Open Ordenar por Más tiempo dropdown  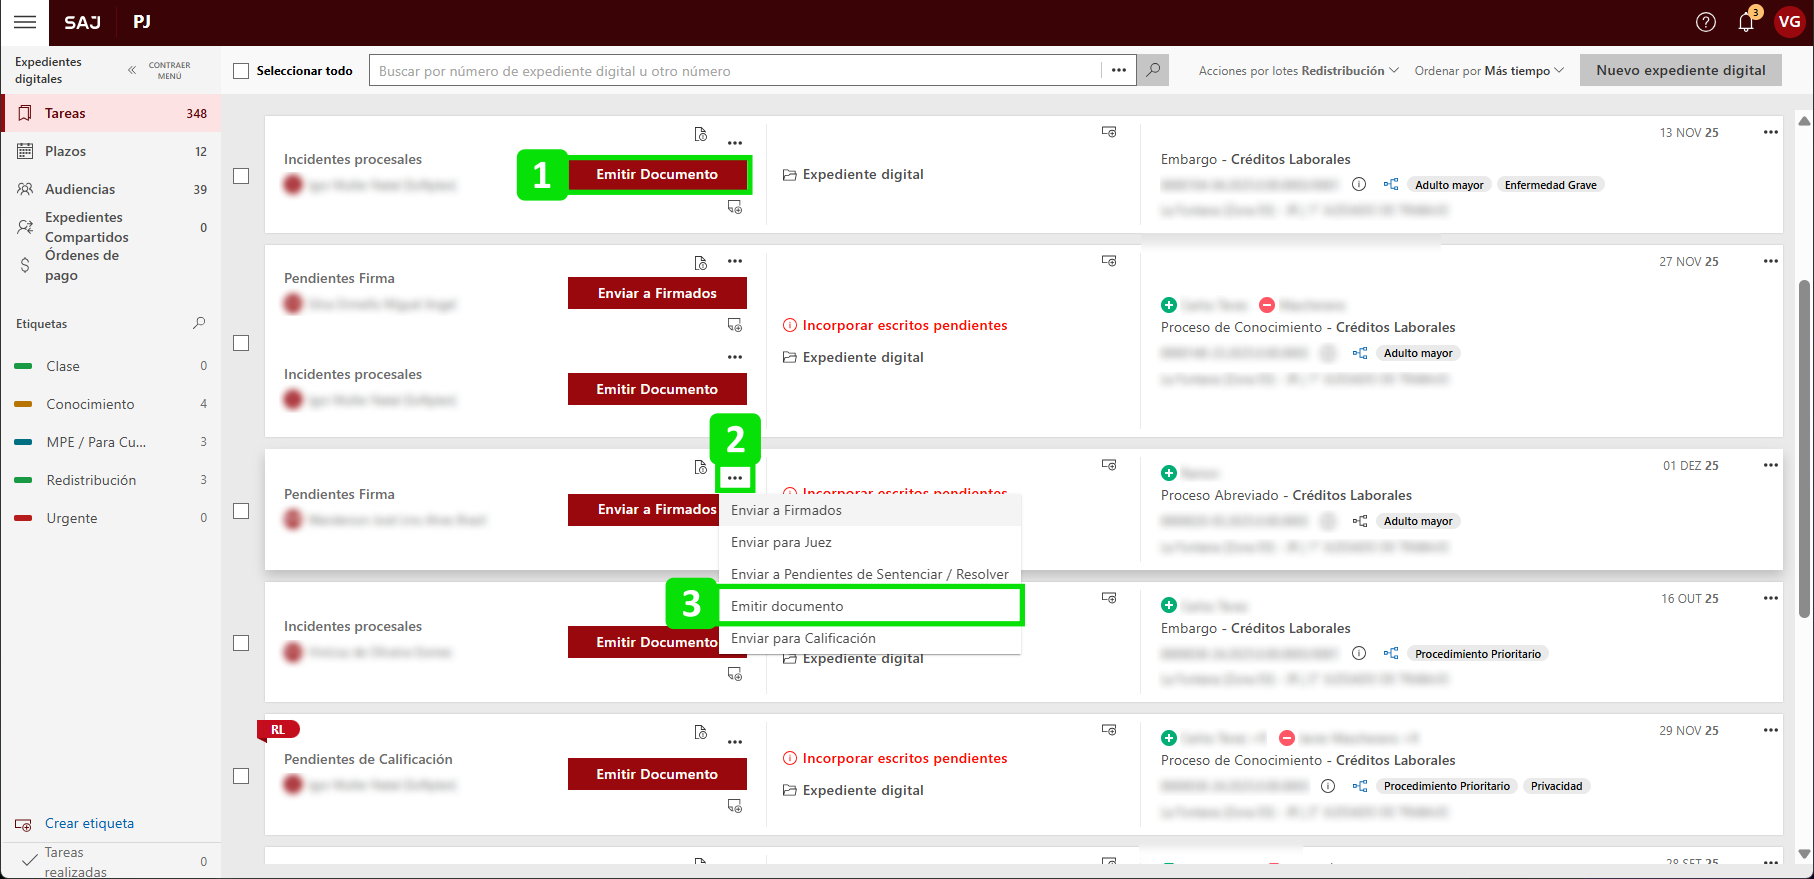[1489, 71]
